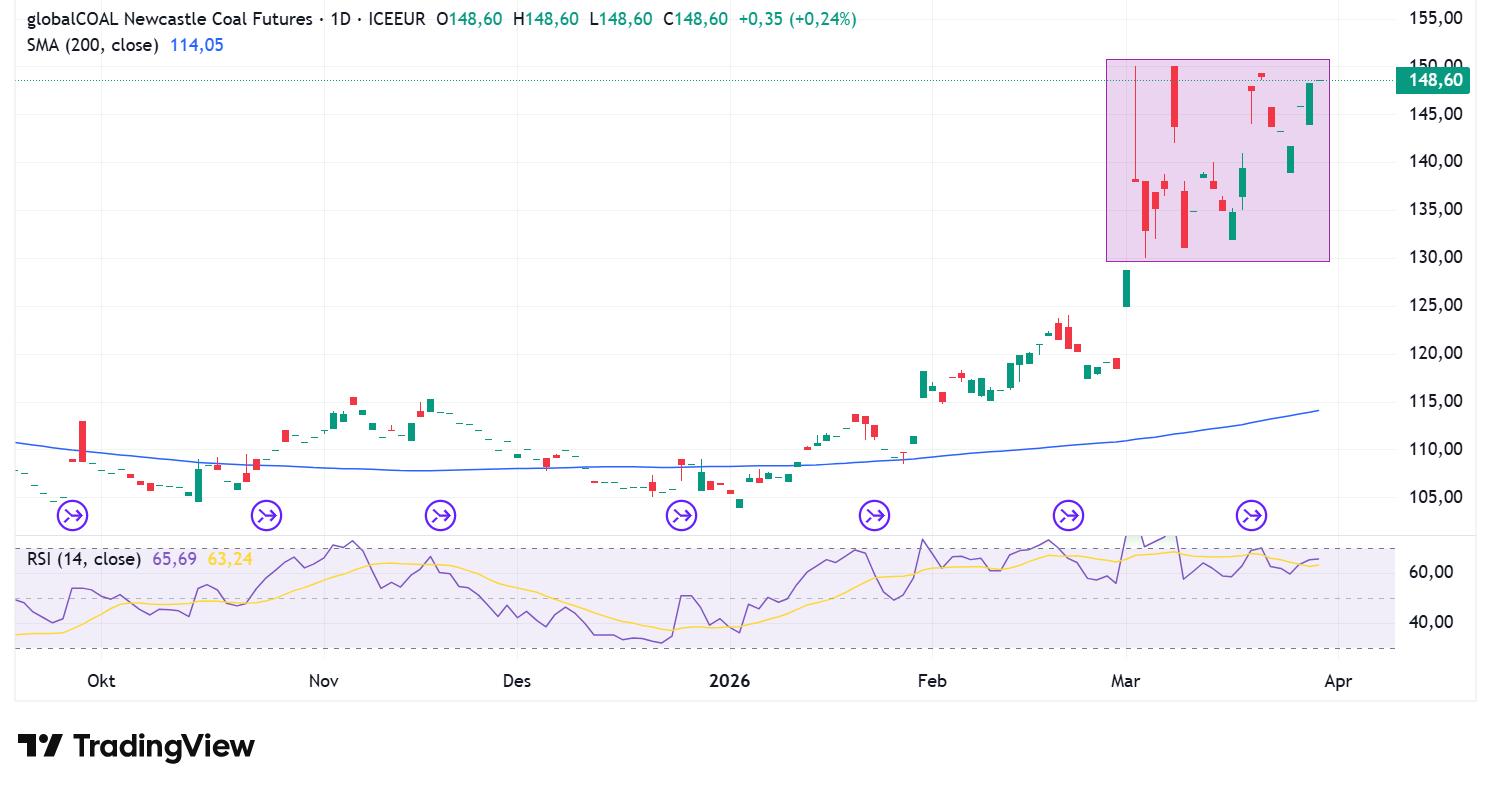Click the ICEEUR exchange label
Viewport: 1491px width, 791px height.
point(397,19)
